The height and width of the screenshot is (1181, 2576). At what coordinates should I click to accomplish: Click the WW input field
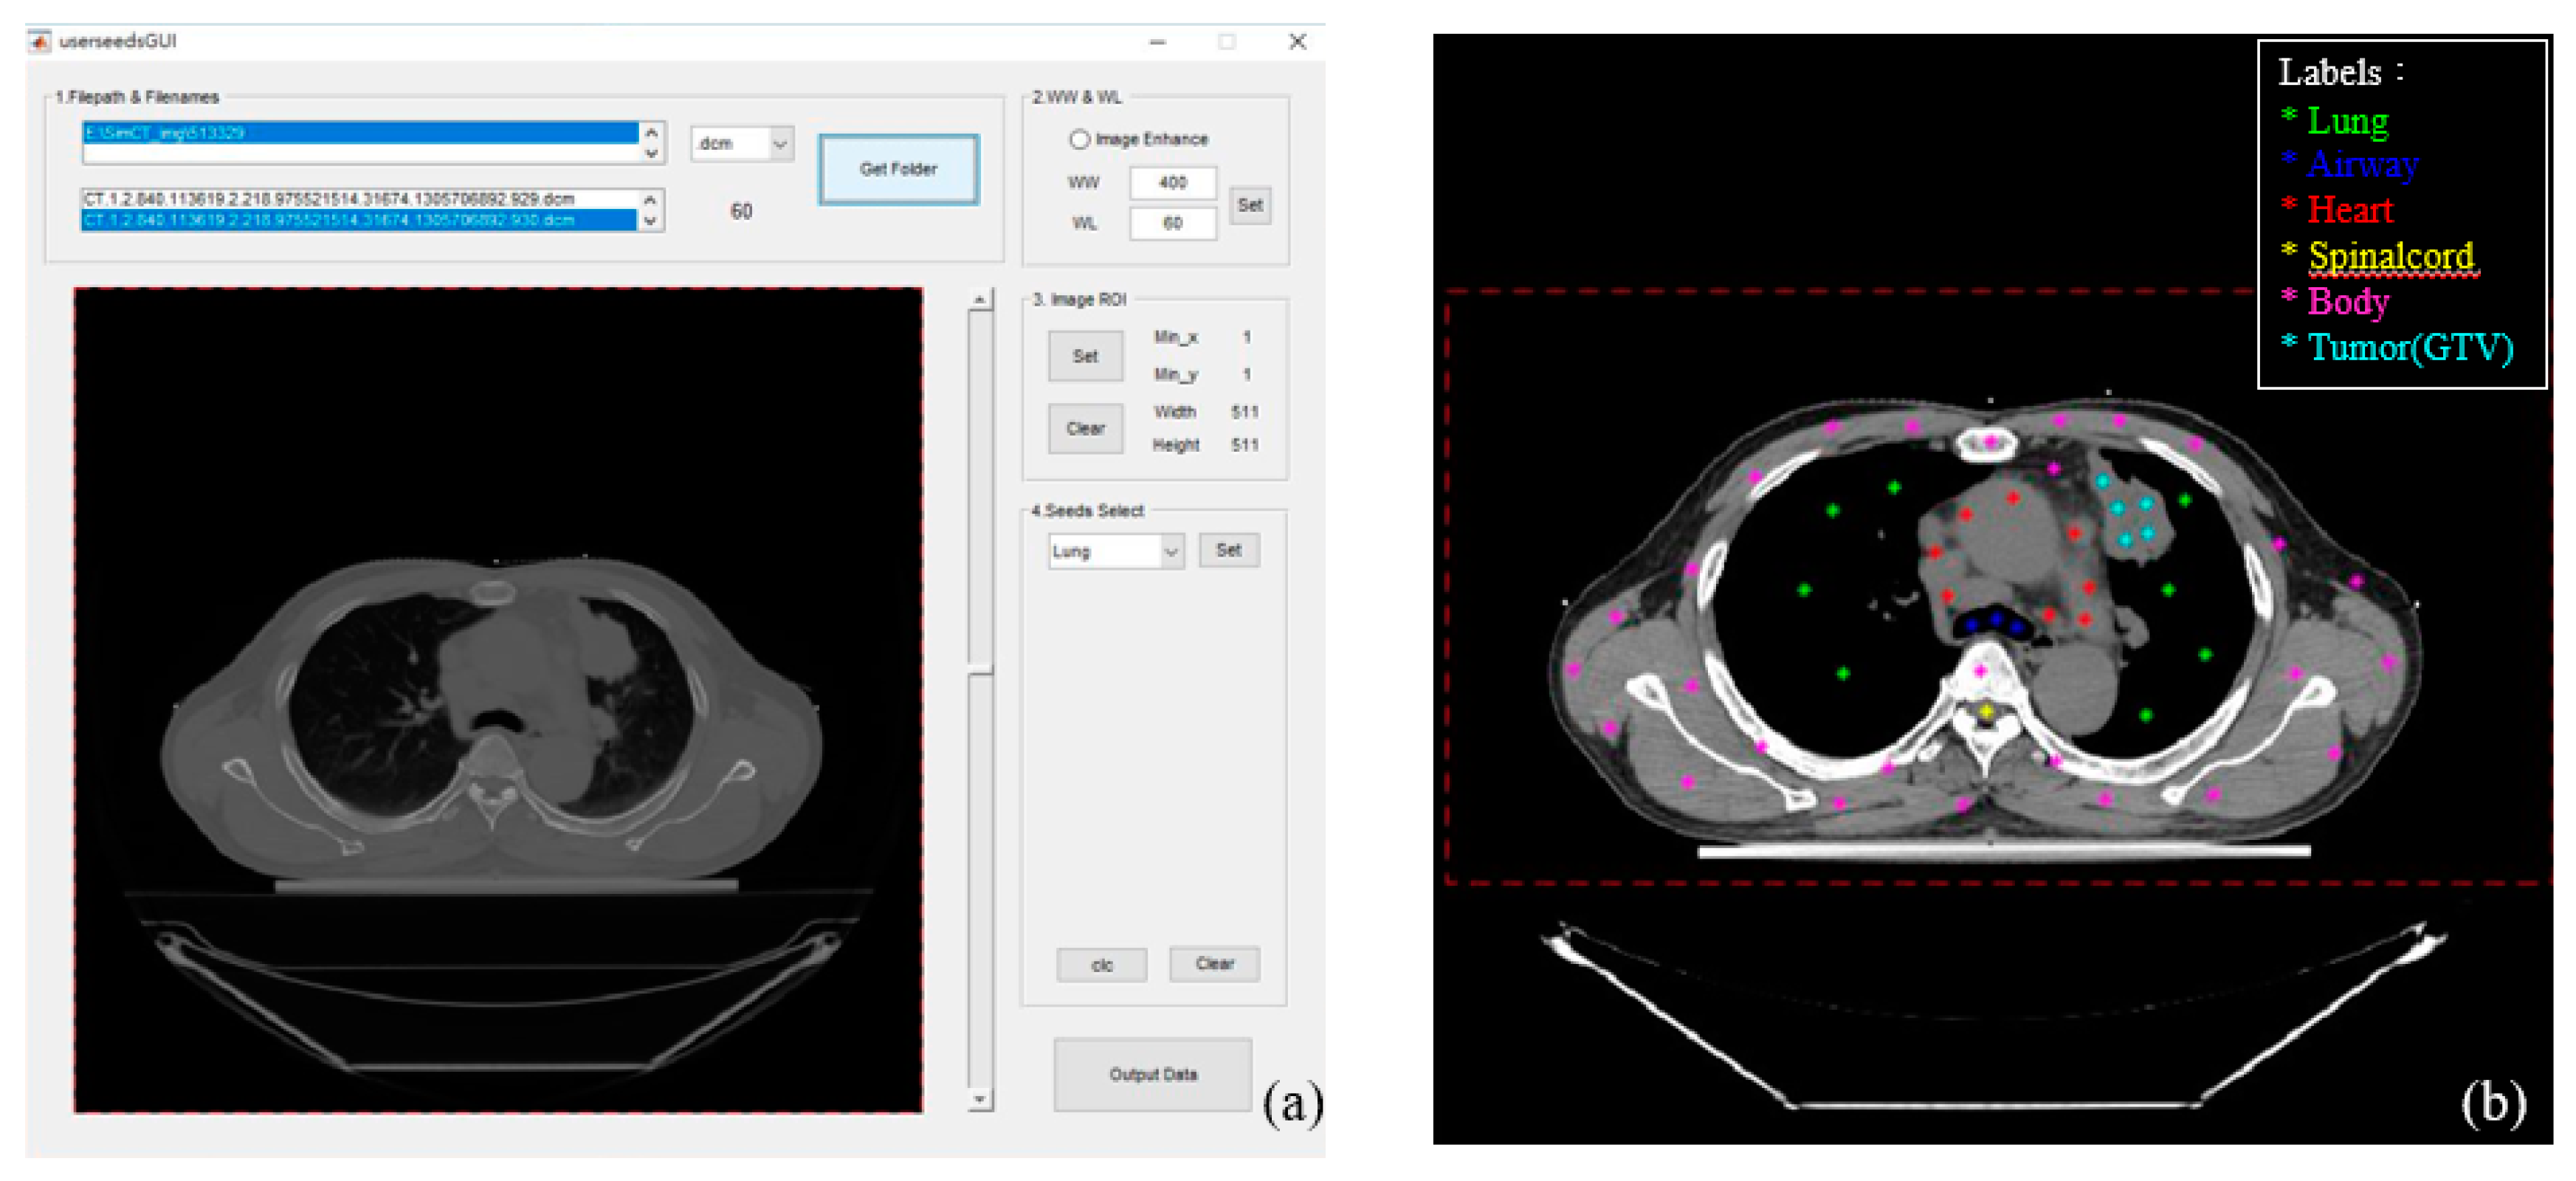click(x=1172, y=182)
